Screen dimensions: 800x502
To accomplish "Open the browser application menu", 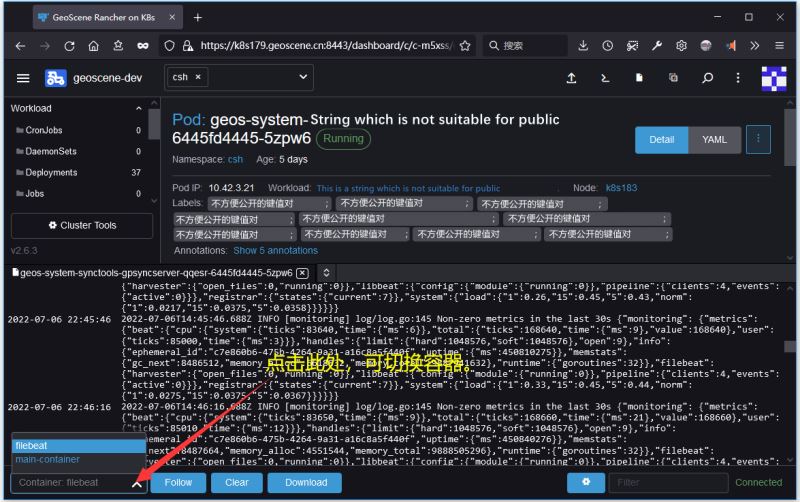I will coord(779,46).
